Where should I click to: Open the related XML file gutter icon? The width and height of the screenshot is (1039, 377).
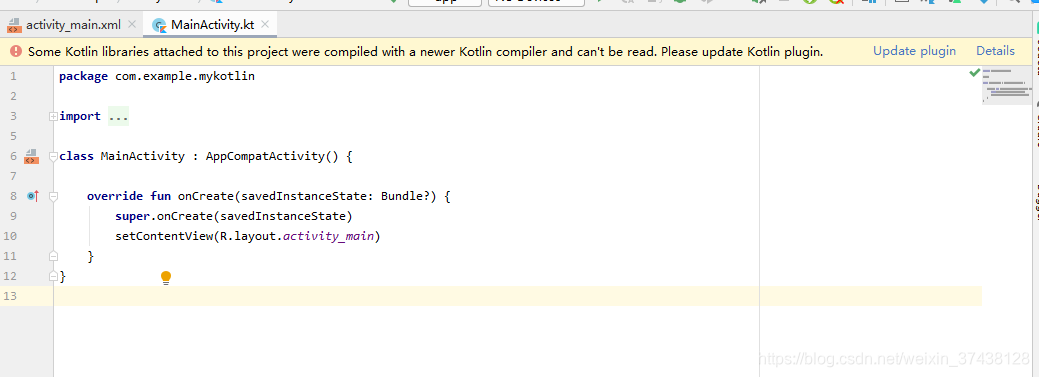click(32, 156)
